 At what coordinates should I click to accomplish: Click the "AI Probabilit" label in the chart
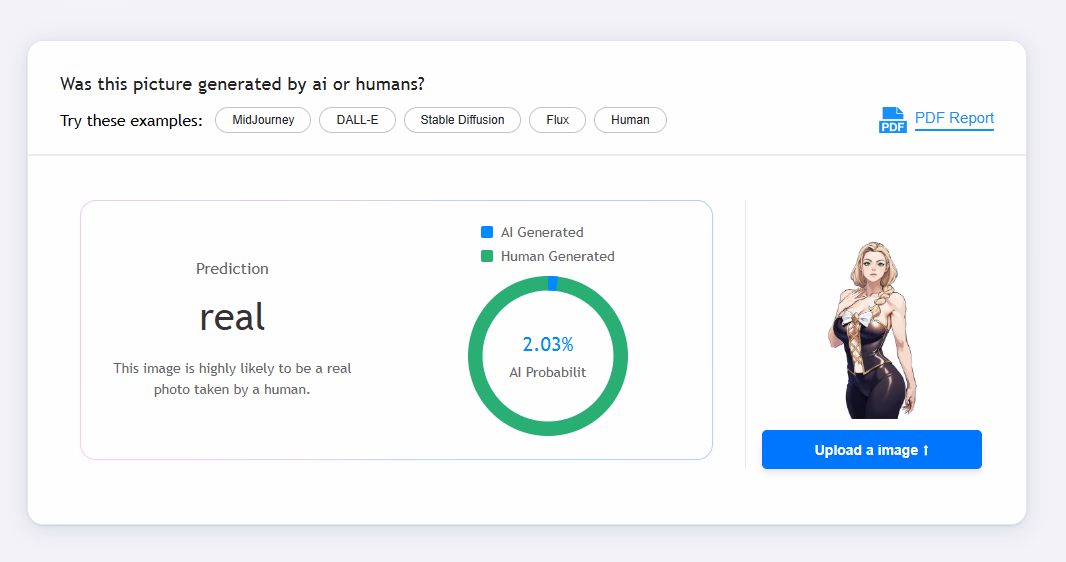coord(548,372)
